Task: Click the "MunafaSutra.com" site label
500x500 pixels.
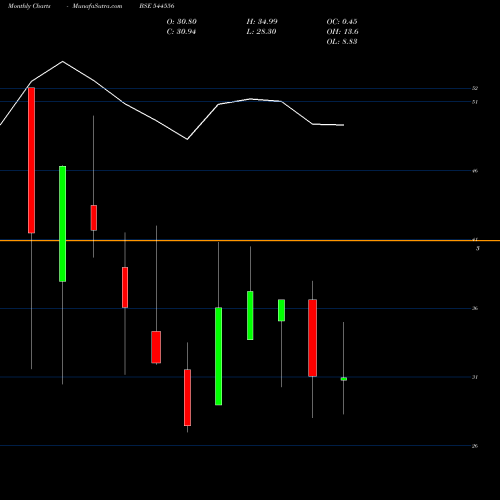Action: point(97,6)
